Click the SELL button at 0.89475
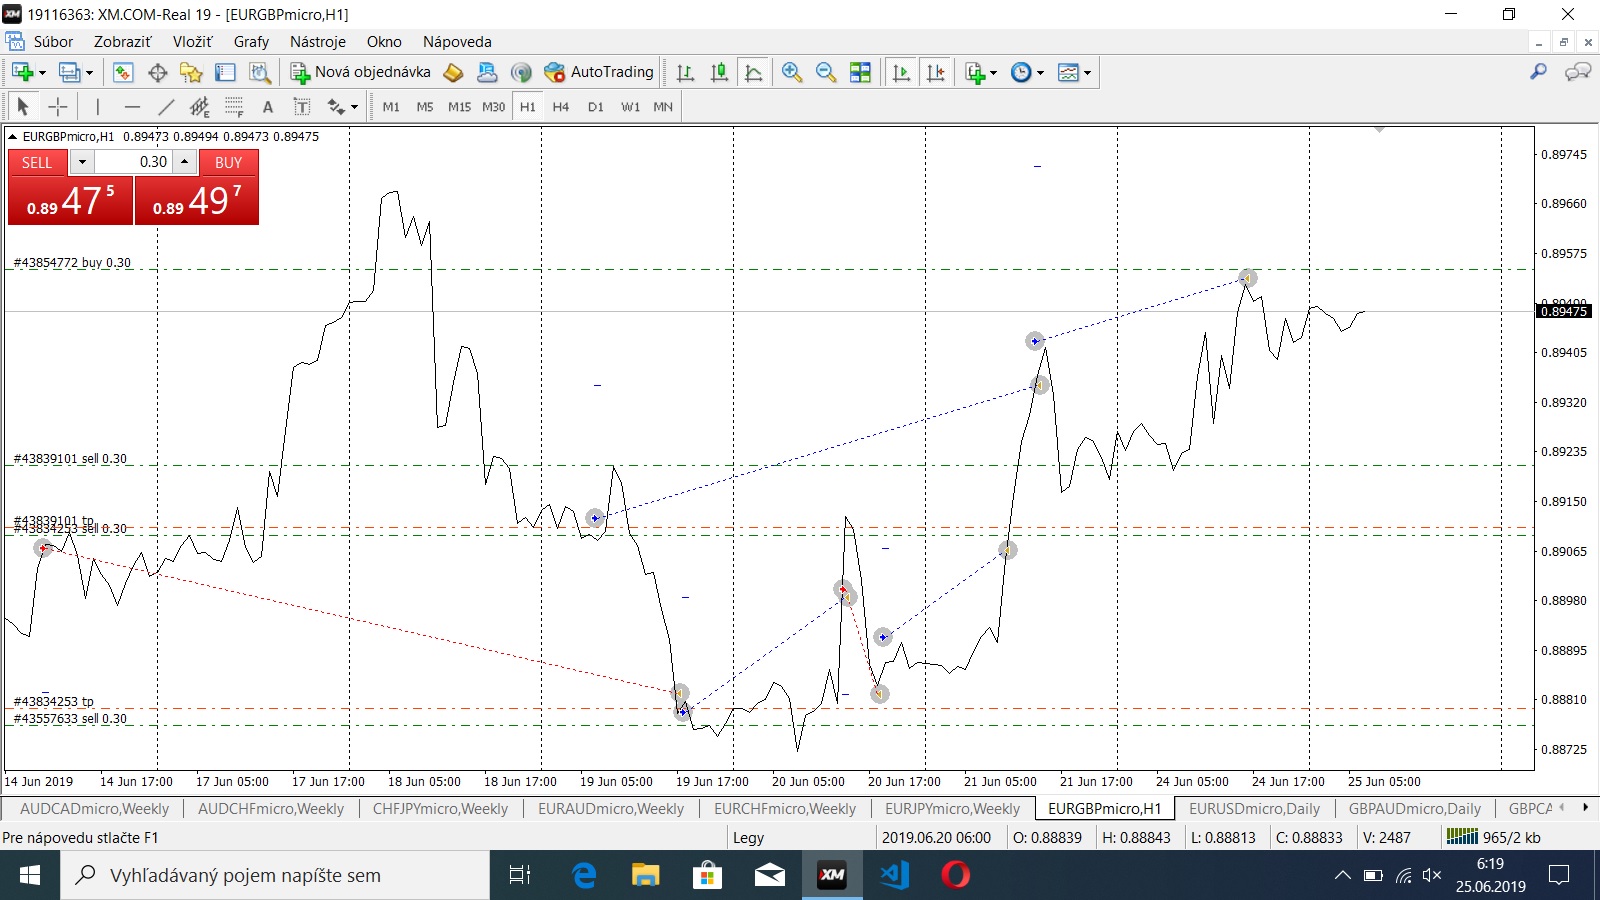Viewport: 1600px width, 900px height. pos(70,187)
